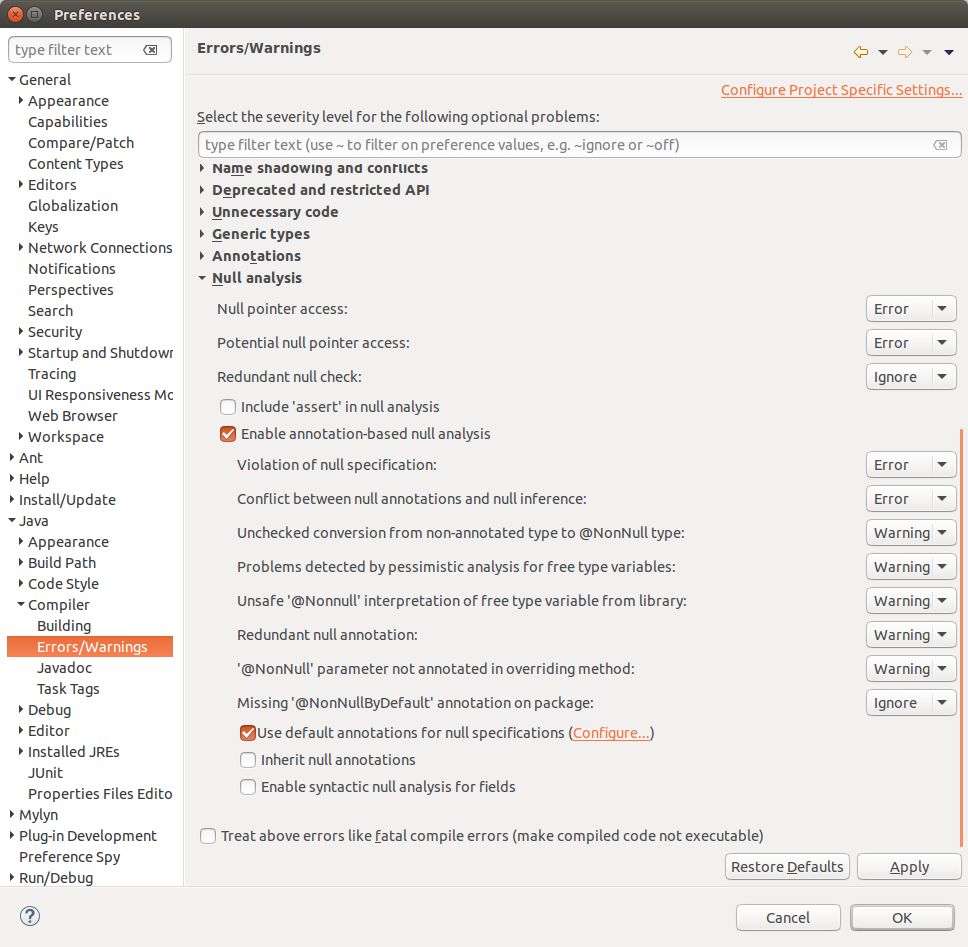The height and width of the screenshot is (947, 968).
Task: Check Treat above errors like fatal compile errors
Action: (x=208, y=836)
